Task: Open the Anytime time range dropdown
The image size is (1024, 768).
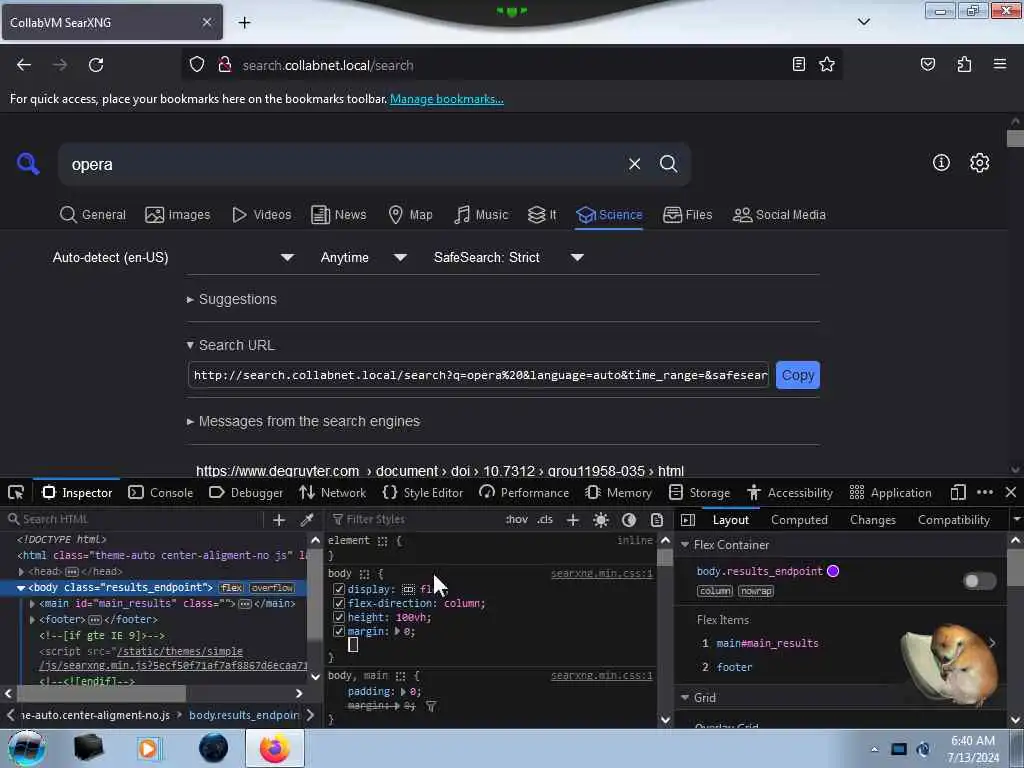Action: point(364,257)
